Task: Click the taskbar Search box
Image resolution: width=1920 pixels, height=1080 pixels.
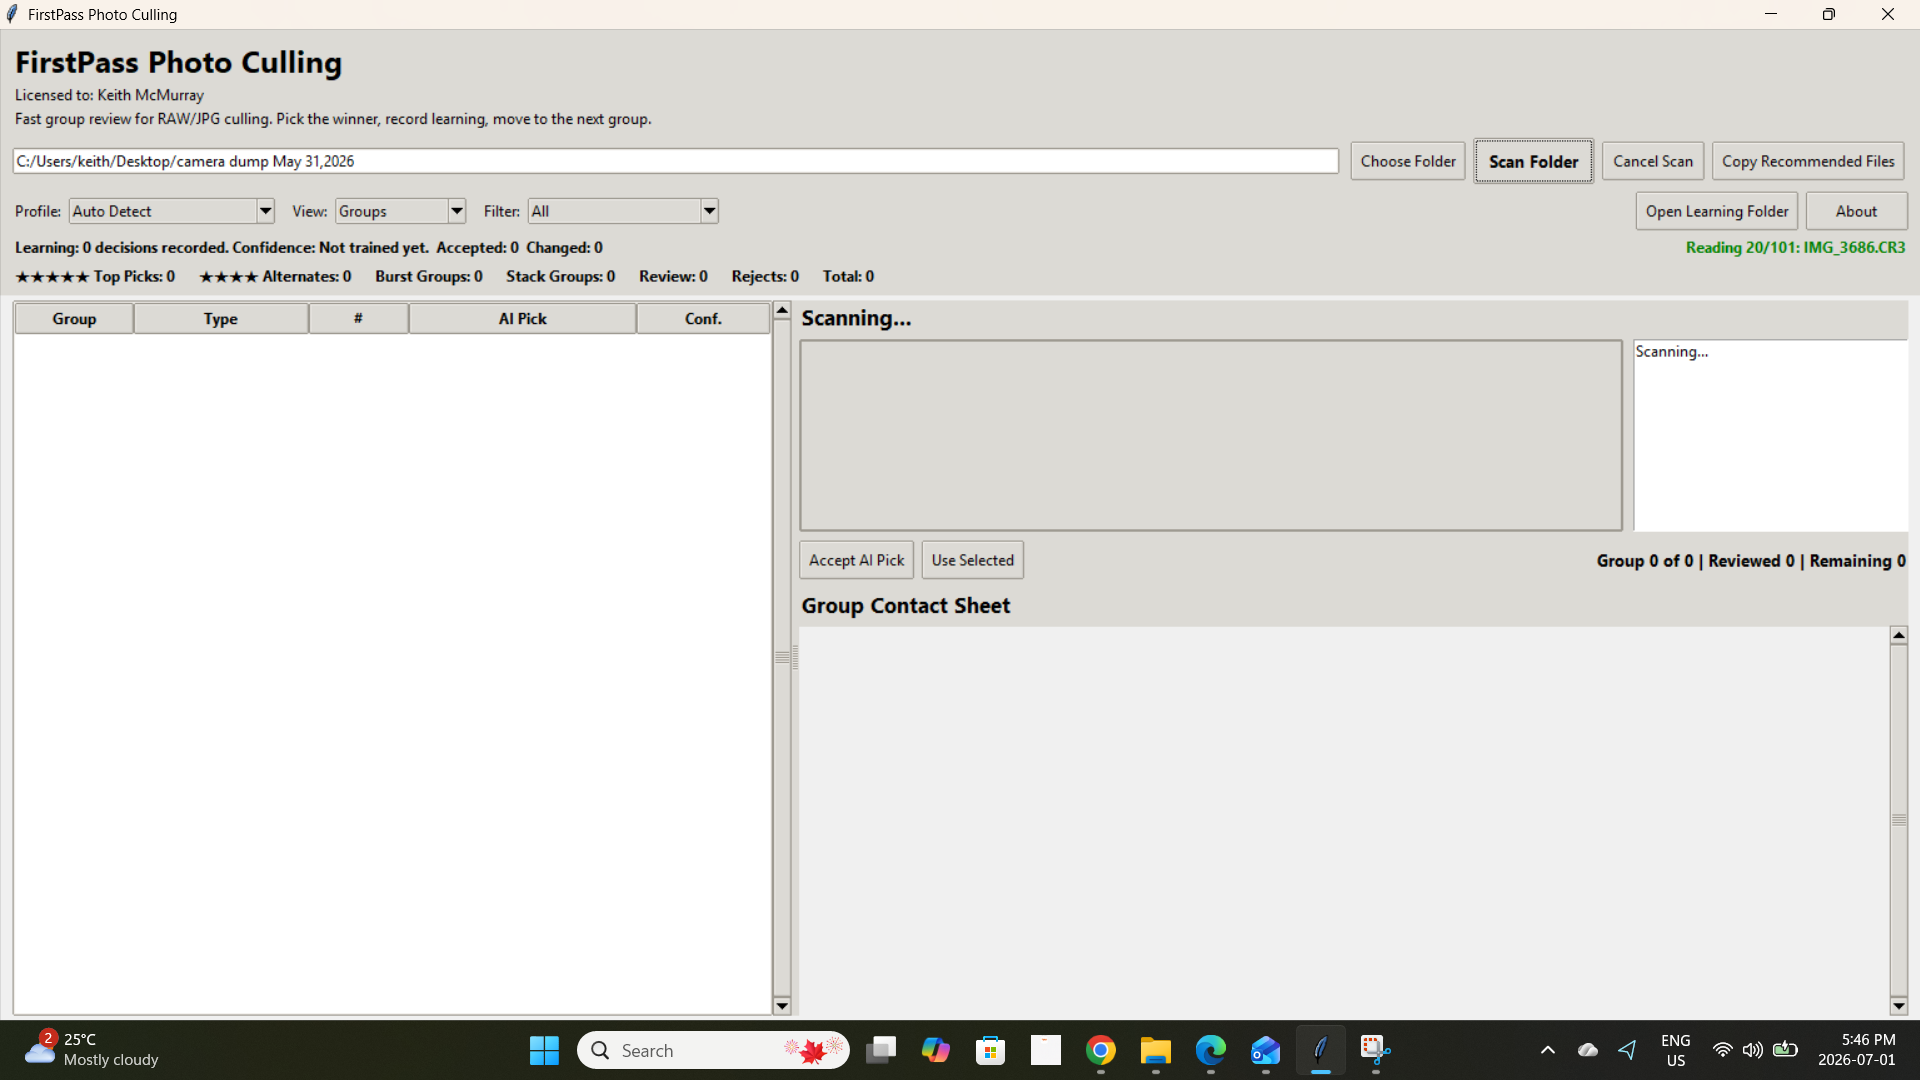Action: point(713,1050)
